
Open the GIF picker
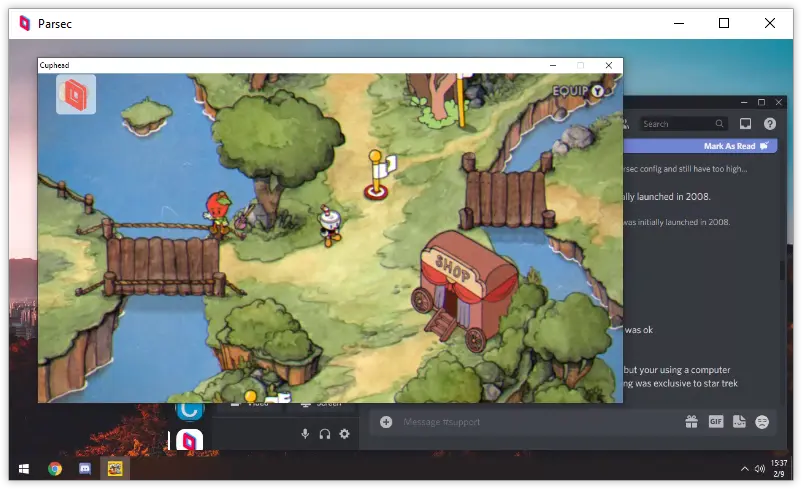[x=715, y=422]
